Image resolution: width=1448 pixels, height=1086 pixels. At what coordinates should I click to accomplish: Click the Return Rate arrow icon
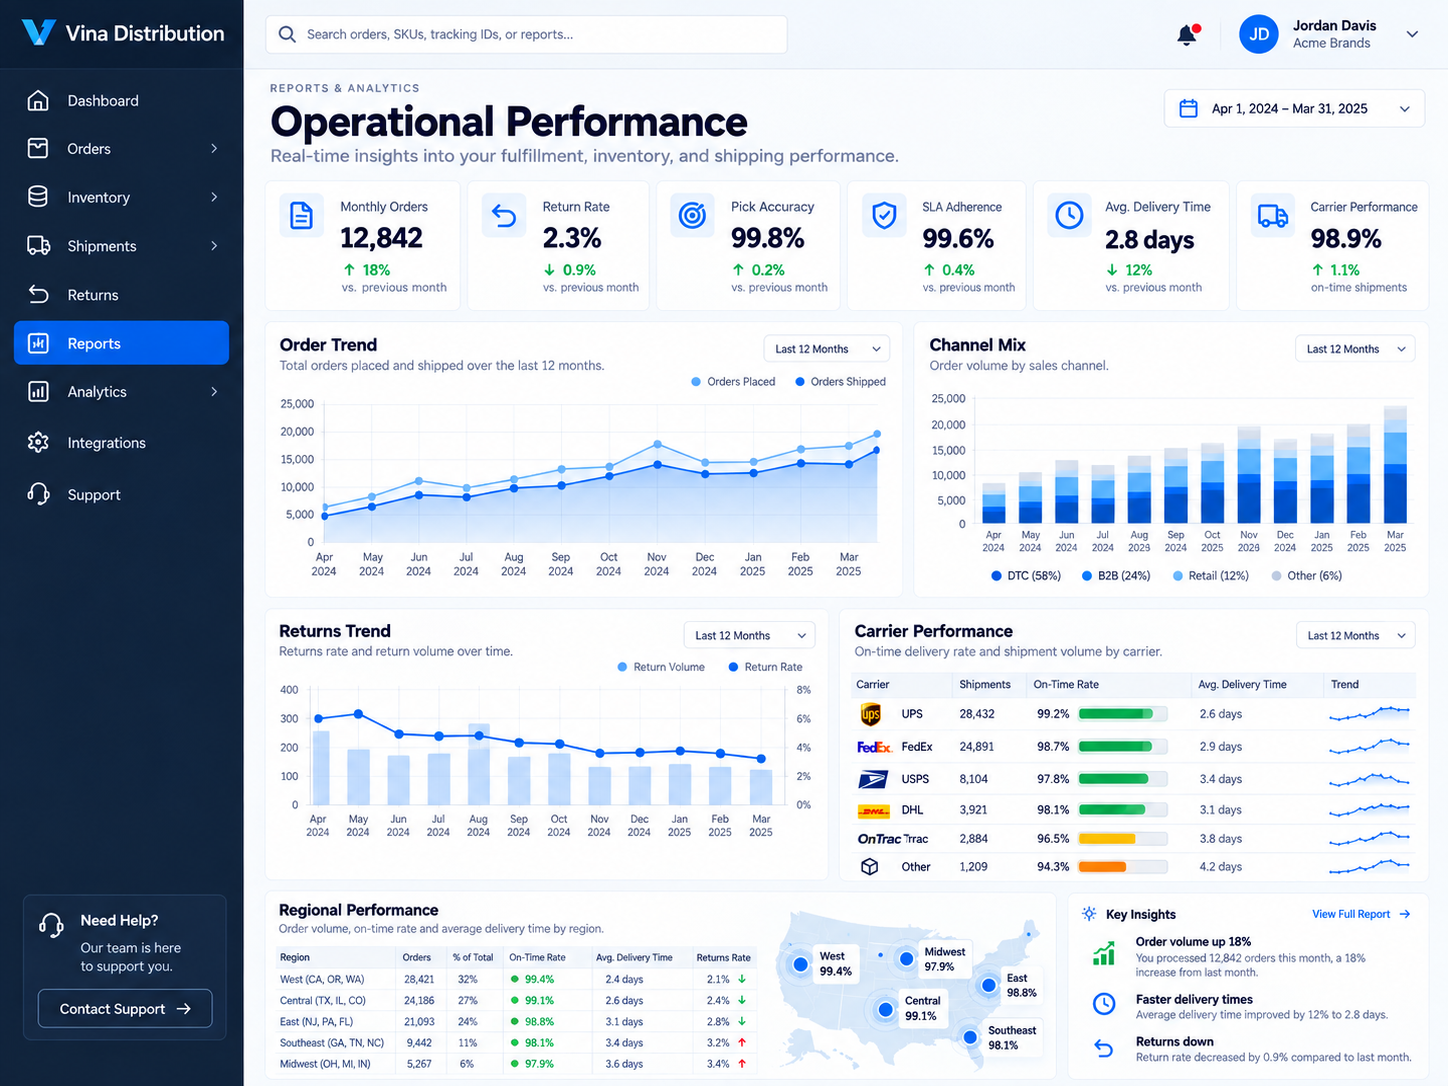pyautogui.click(x=504, y=215)
